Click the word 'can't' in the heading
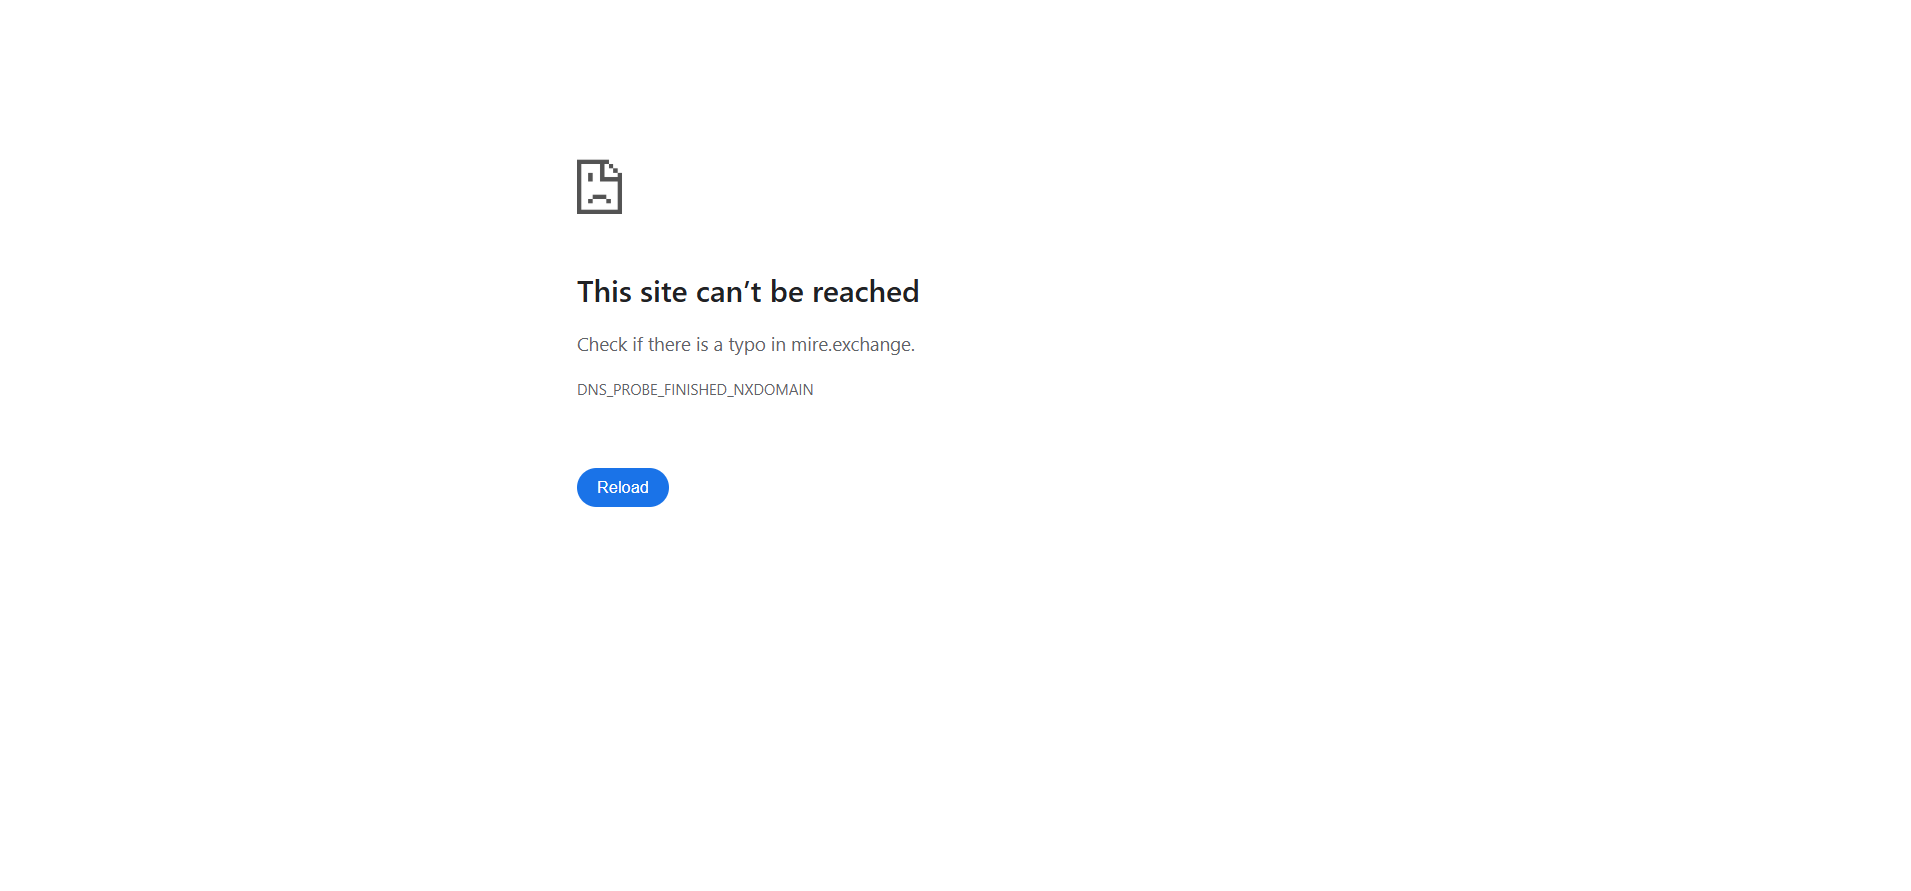Viewport: 1911px width, 891px height. tap(729, 292)
